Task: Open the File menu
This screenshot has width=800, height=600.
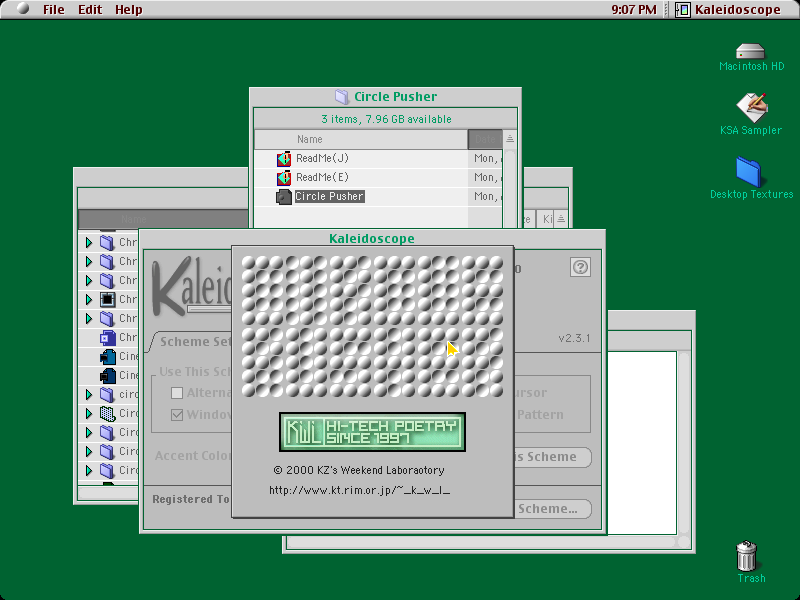Action: (54, 10)
